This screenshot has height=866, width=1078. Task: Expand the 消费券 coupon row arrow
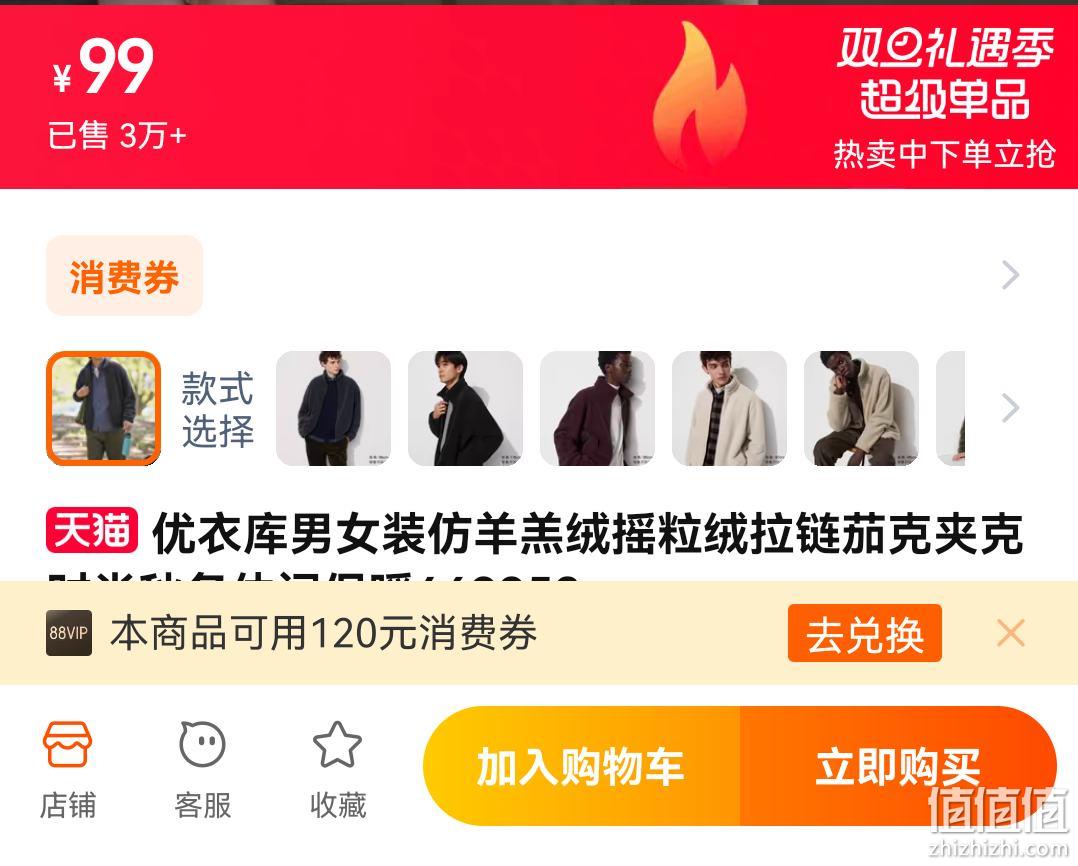[1011, 275]
